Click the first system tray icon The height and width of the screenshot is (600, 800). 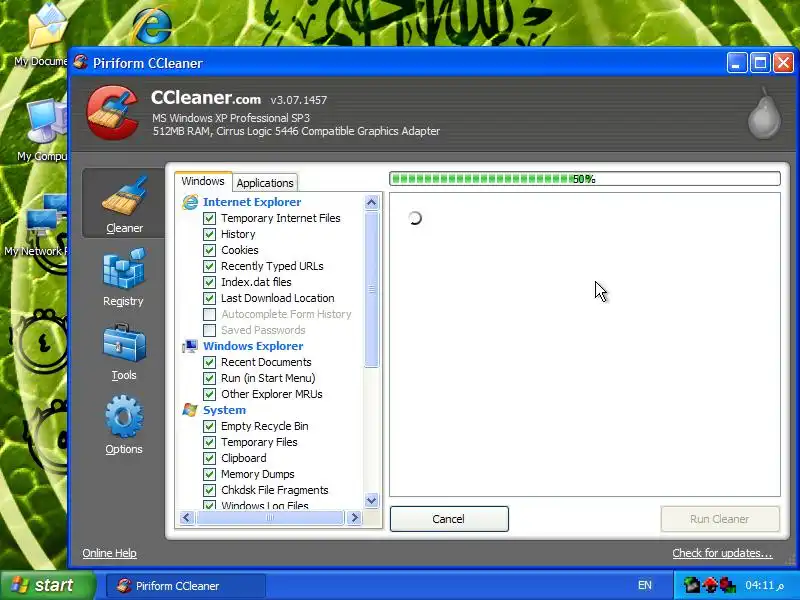pos(692,585)
